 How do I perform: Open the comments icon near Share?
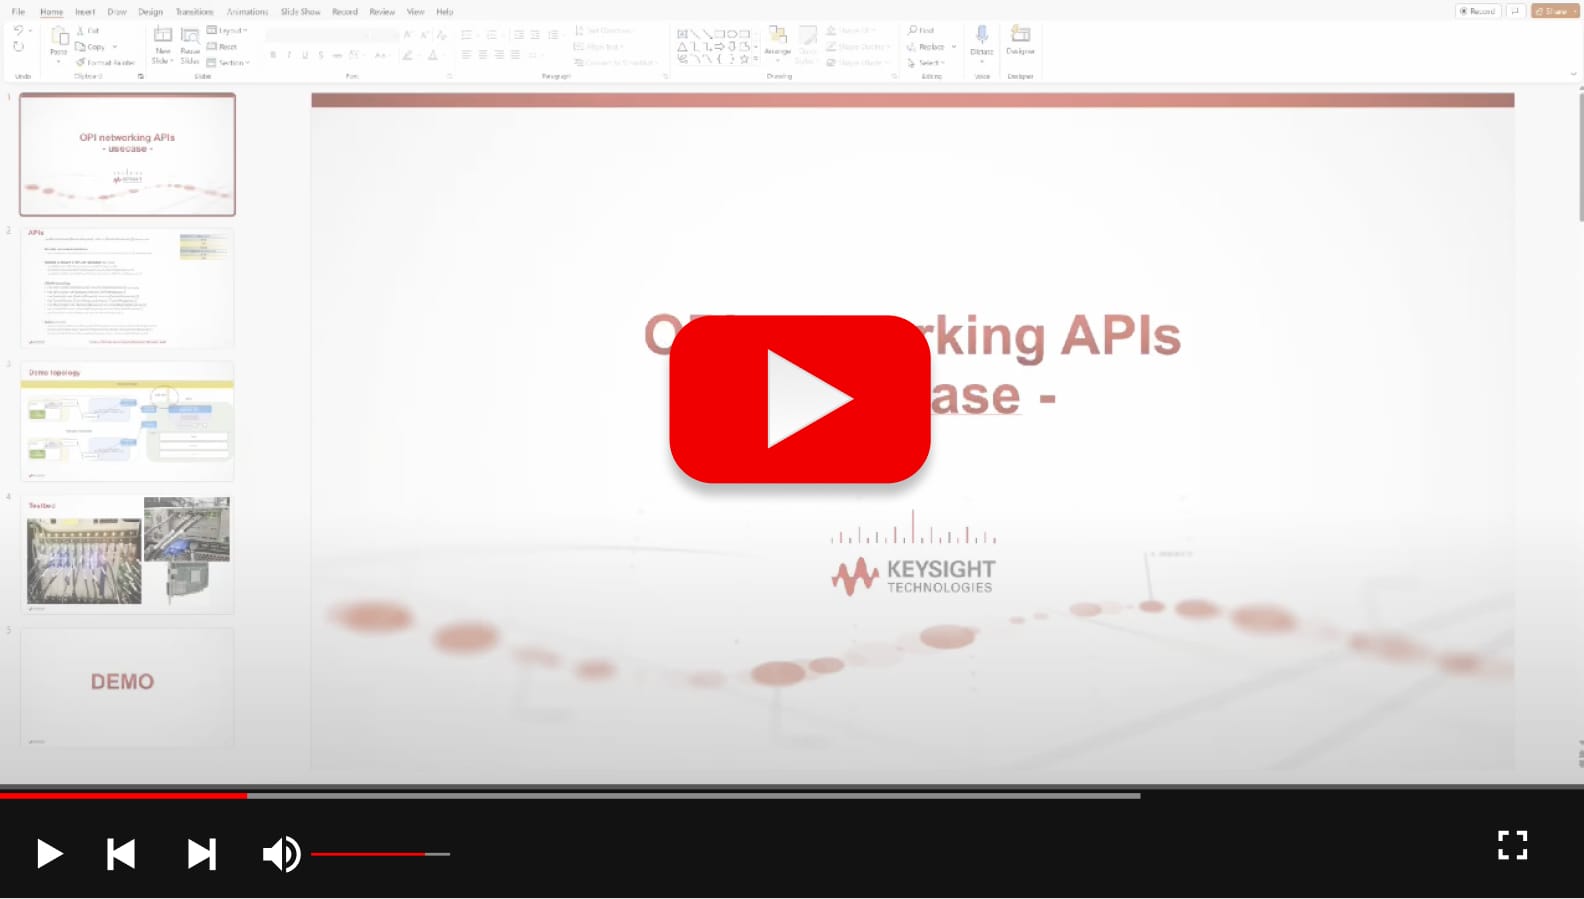tap(1515, 11)
